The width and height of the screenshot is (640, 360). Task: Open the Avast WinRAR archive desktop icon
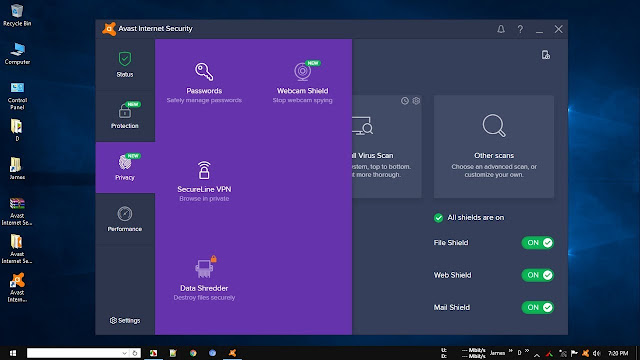[x=17, y=211]
